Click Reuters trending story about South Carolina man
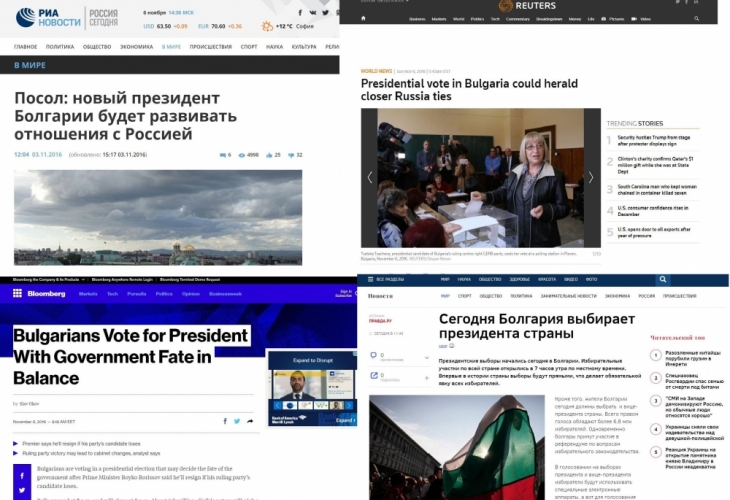Viewport: 730px width, 500px height. point(657,189)
